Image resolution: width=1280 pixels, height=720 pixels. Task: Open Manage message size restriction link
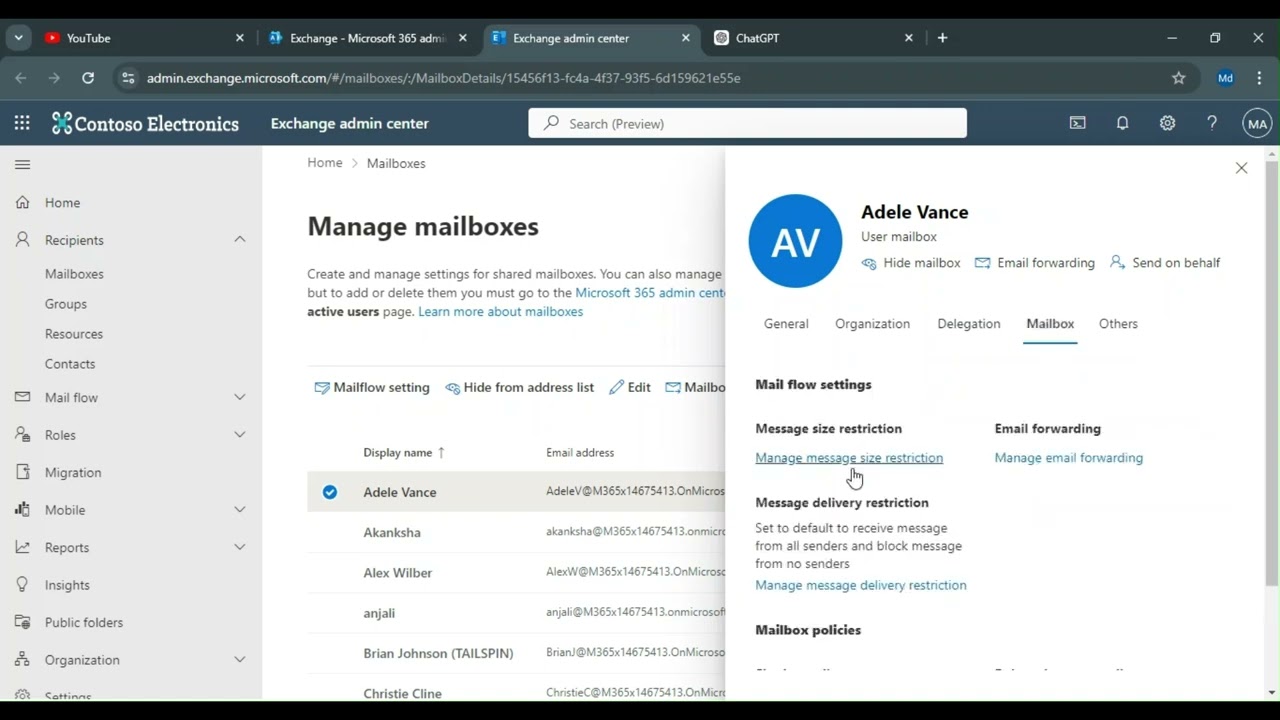click(849, 458)
